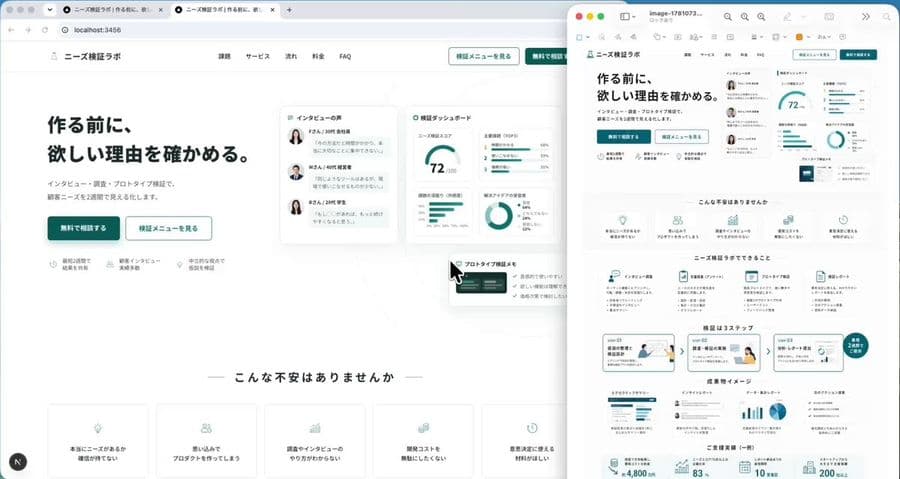This screenshot has width=900, height=479.
Task: Go back in browser history
Action: click(x=11, y=30)
